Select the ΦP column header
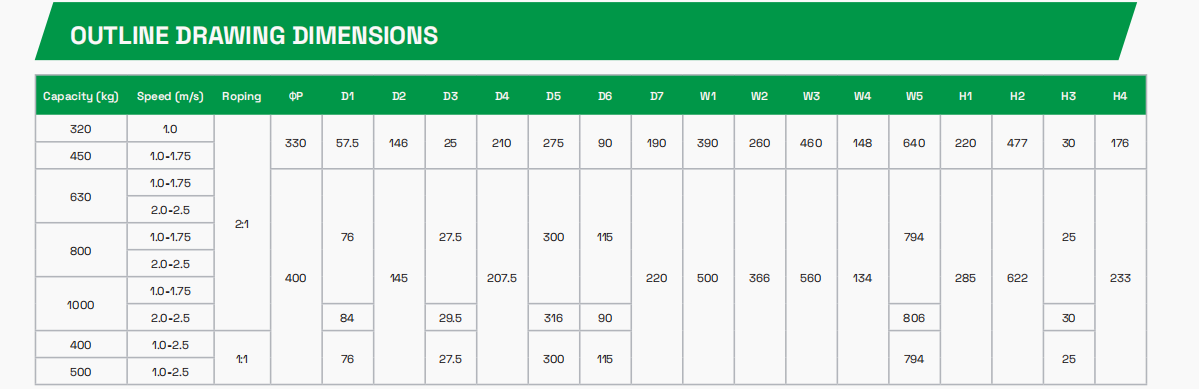 (296, 96)
